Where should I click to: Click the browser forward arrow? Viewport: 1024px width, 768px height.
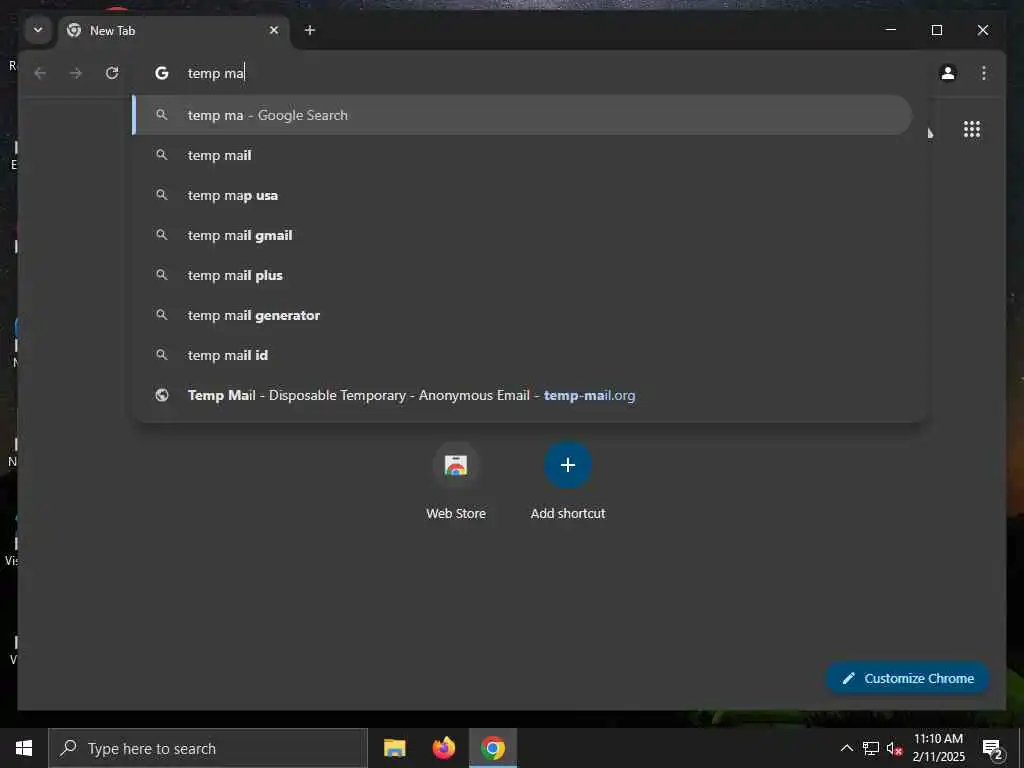(x=76, y=73)
